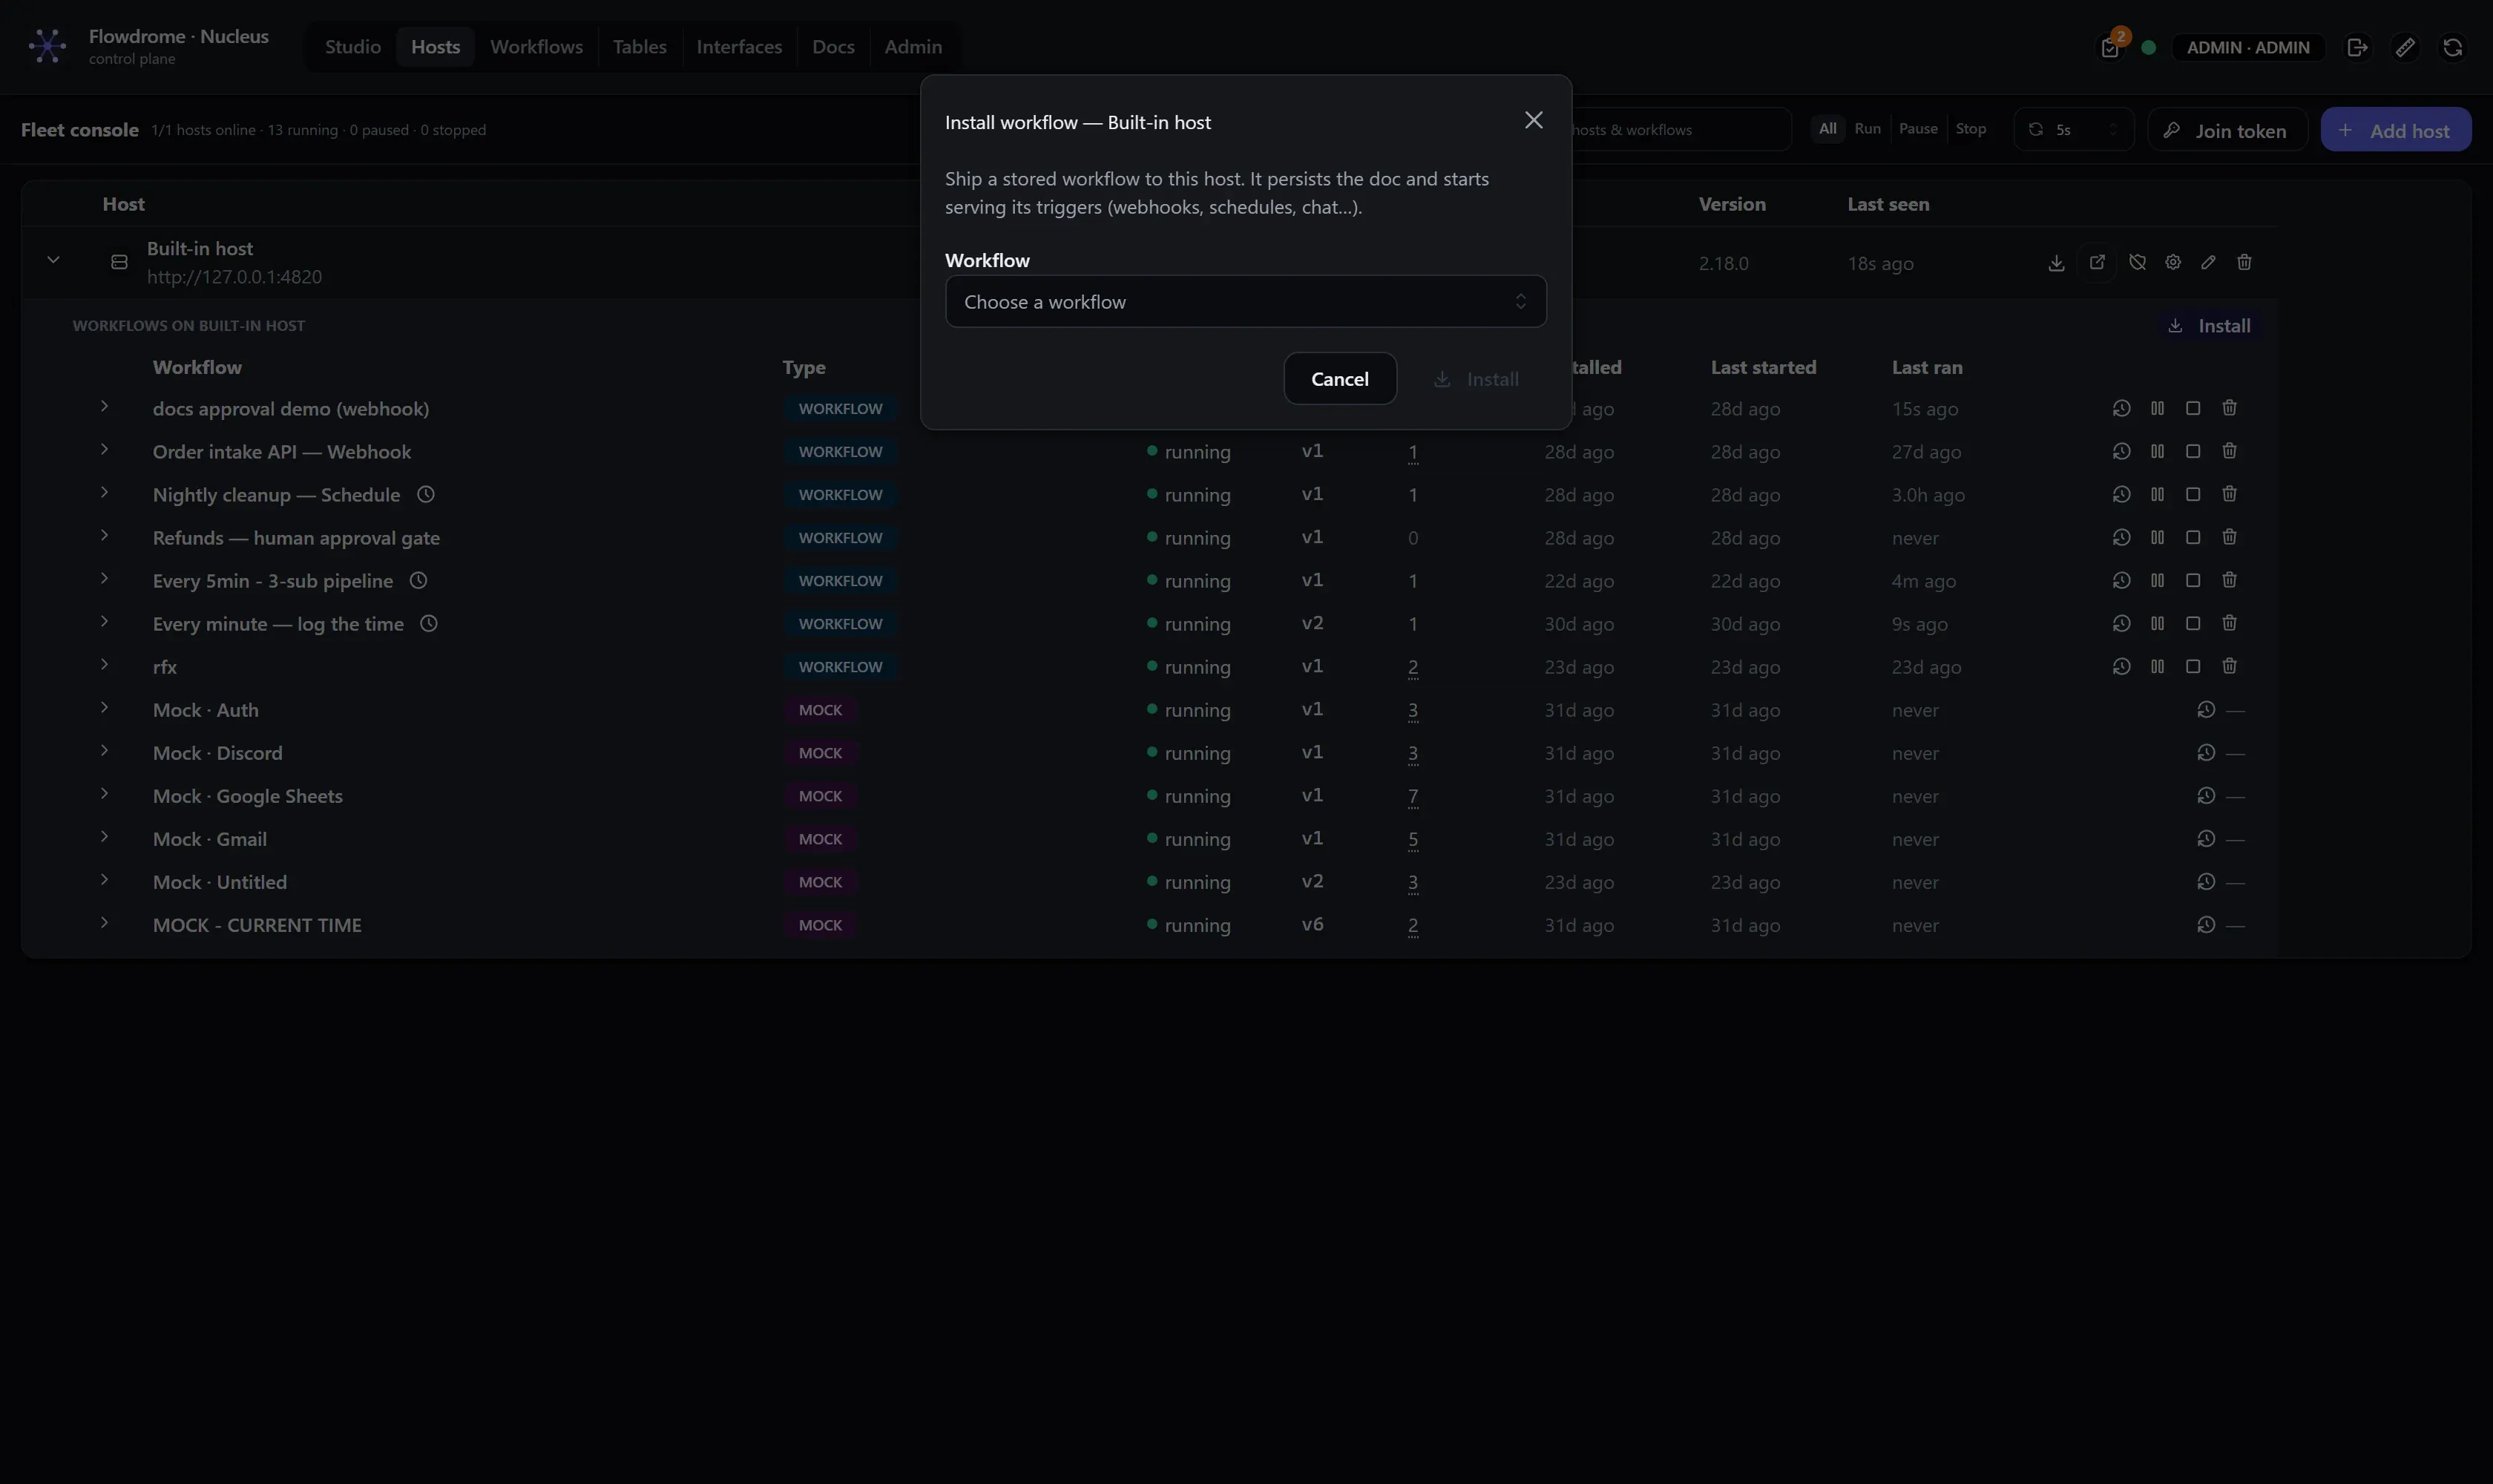2493x1484 pixels.
Task: Open history for docs approval demo workflow
Action: click(x=2121, y=408)
